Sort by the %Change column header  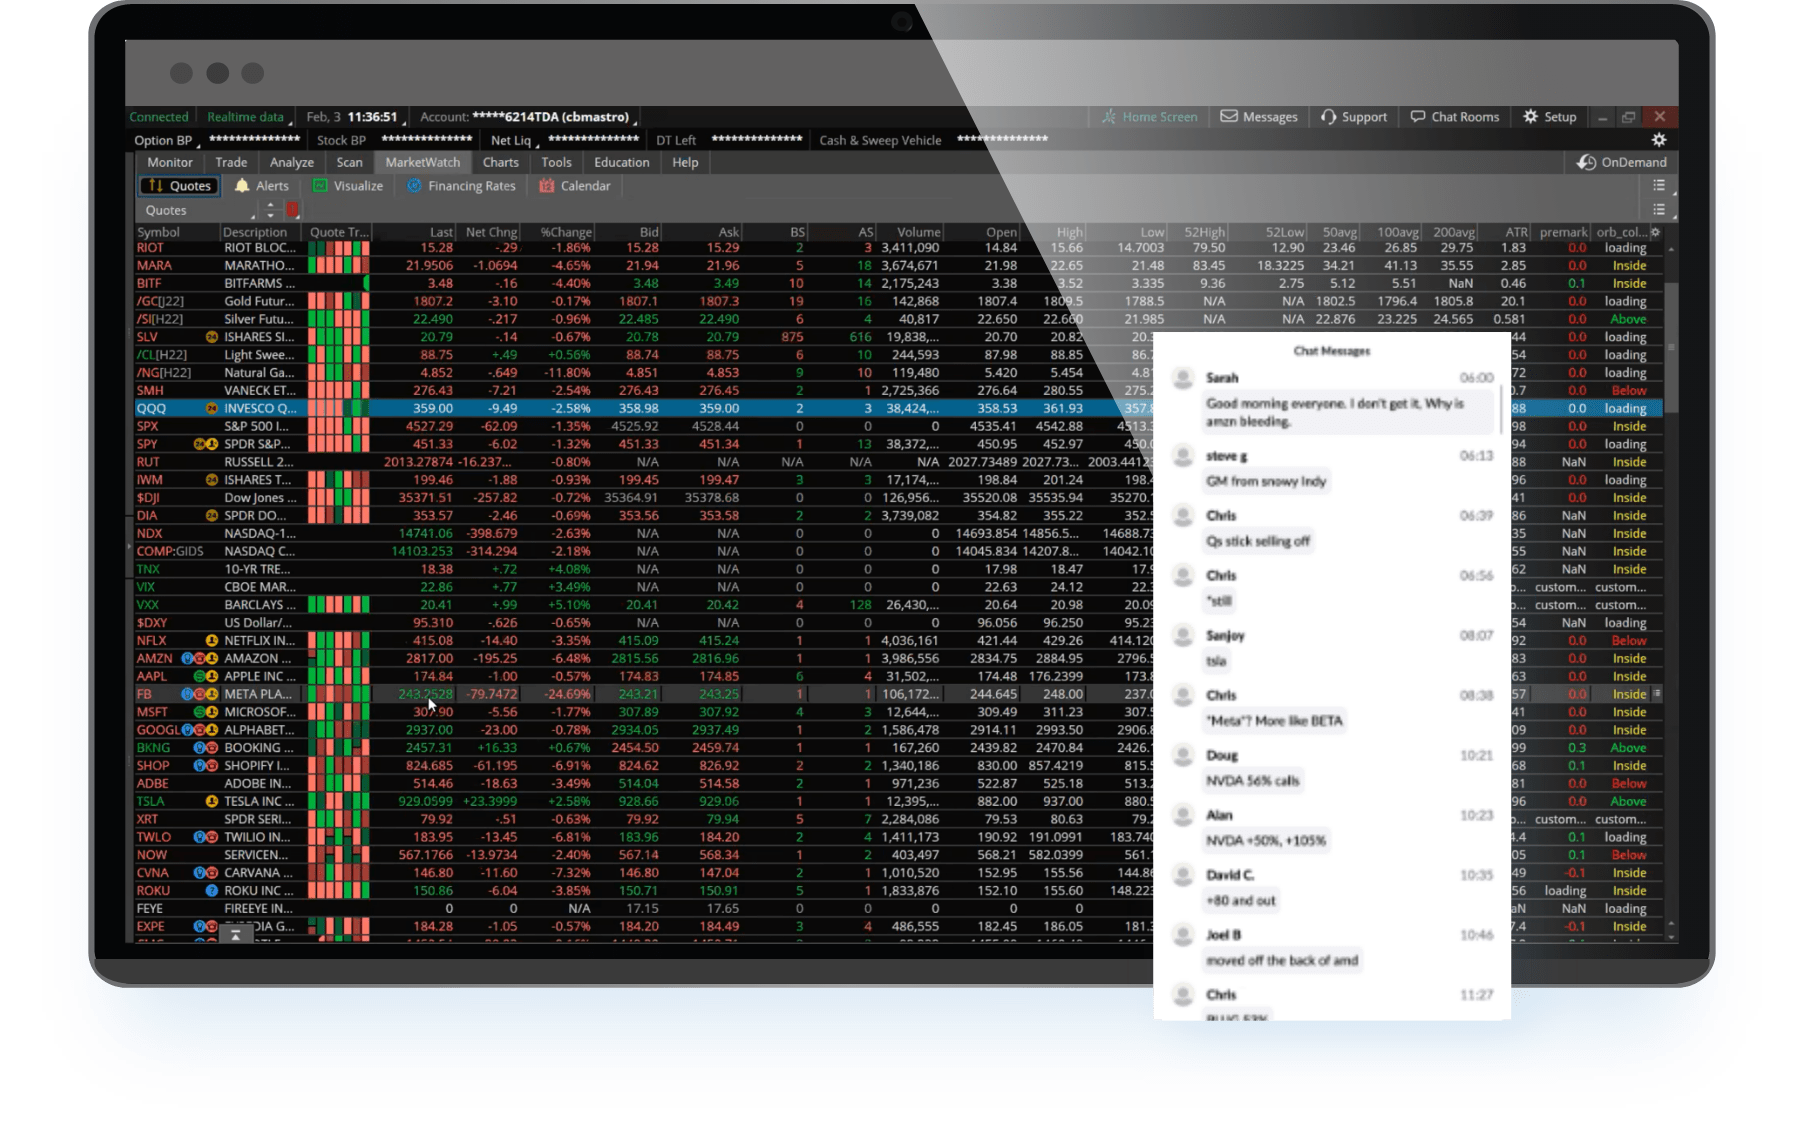pyautogui.click(x=565, y=232)
